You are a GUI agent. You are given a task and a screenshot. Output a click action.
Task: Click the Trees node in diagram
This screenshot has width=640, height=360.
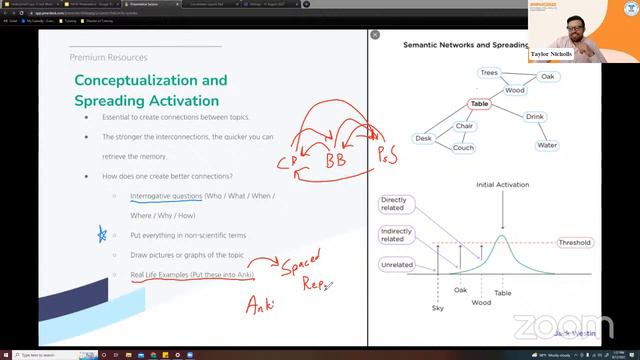pos(489,73)
